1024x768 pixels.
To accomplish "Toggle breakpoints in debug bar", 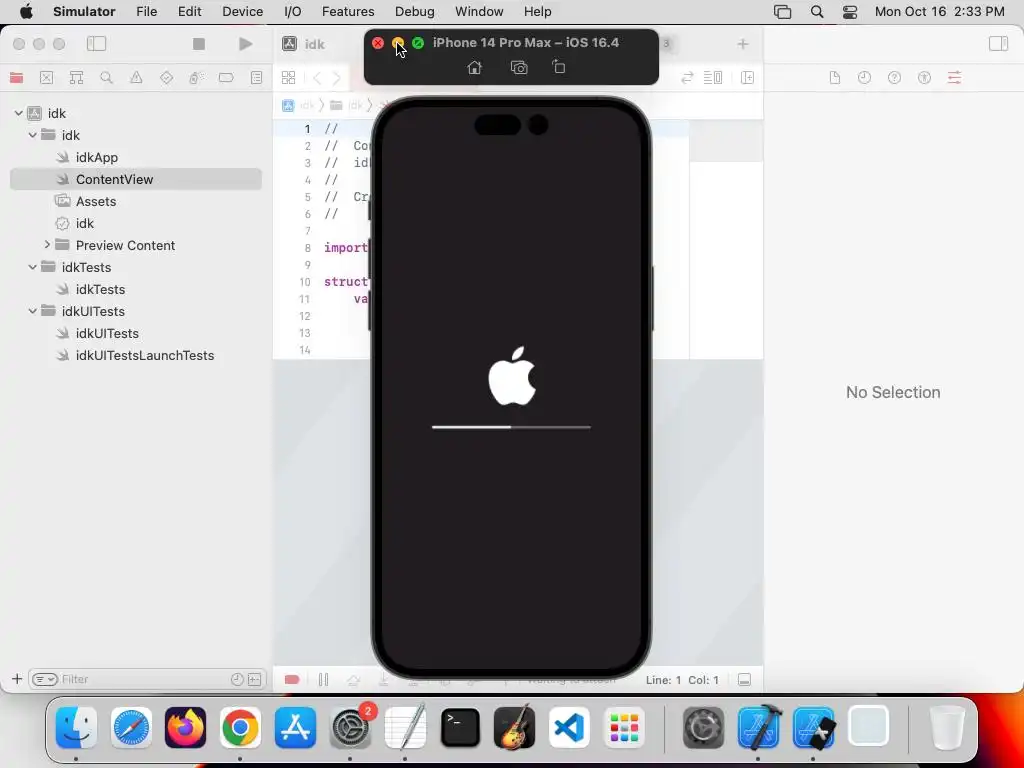I will [x=292, y=680].
